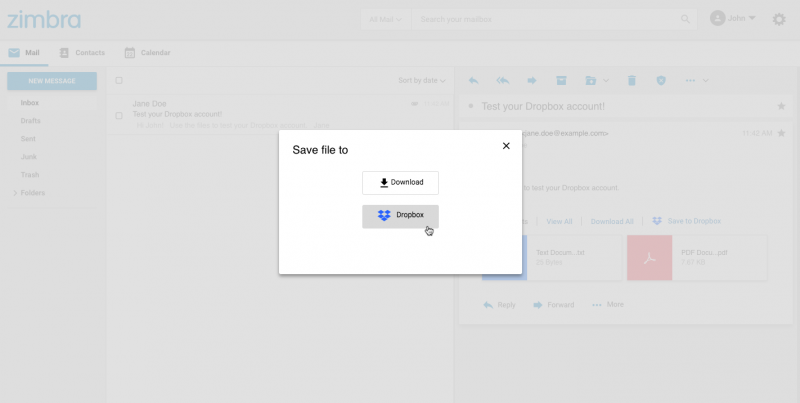The image size is (800, 403).
Task: Click the View All attachments link
Action: [x=559, y=221]
